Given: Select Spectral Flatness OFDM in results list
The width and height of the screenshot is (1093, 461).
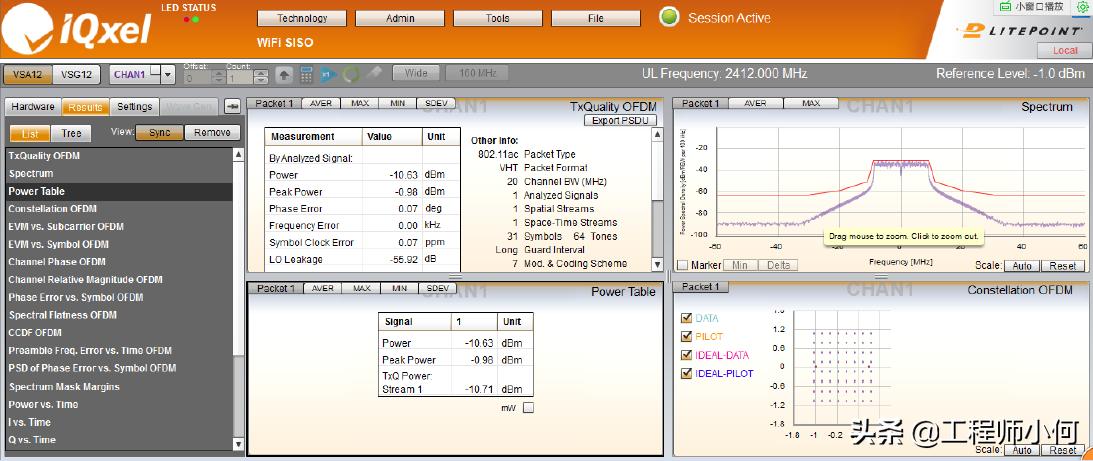Looking at the screenshot, I should pos(63,315).
